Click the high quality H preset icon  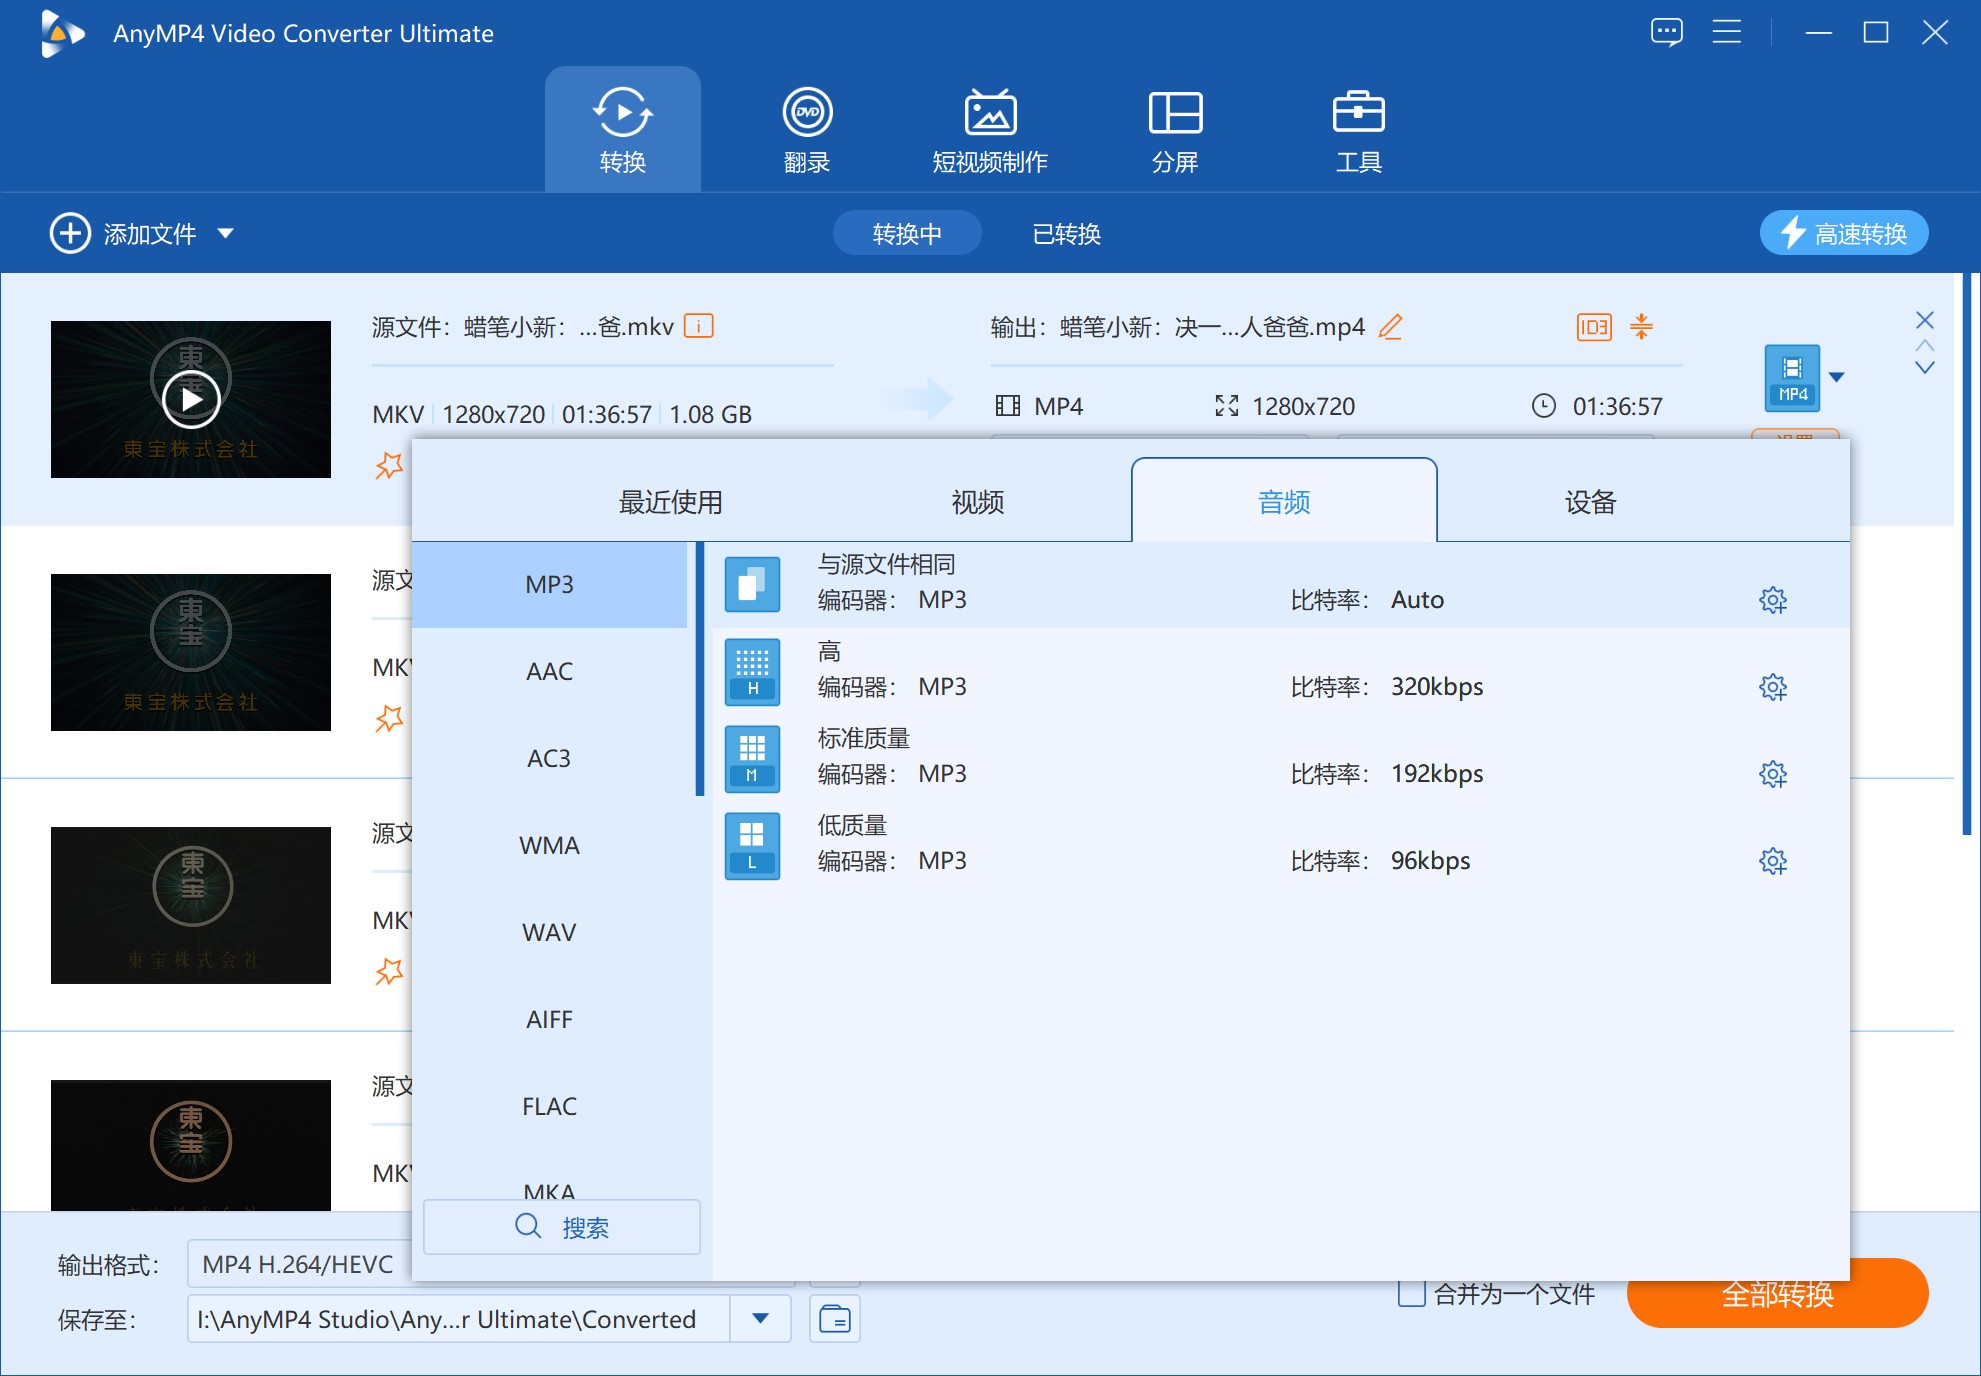click(x=752, y=671)
